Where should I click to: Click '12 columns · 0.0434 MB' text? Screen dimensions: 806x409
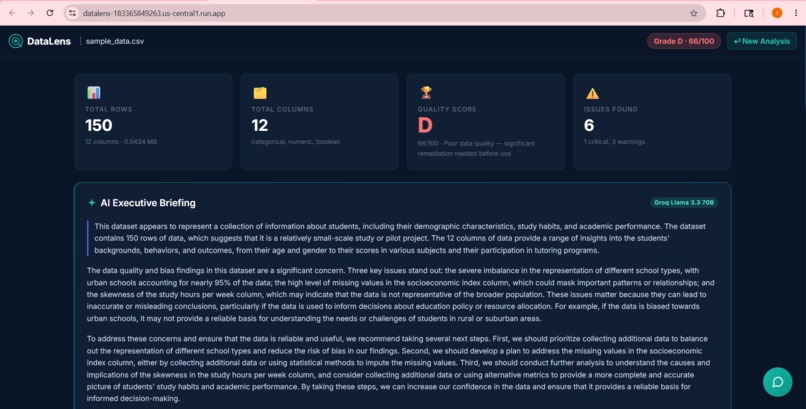click(x=121, y=142)
